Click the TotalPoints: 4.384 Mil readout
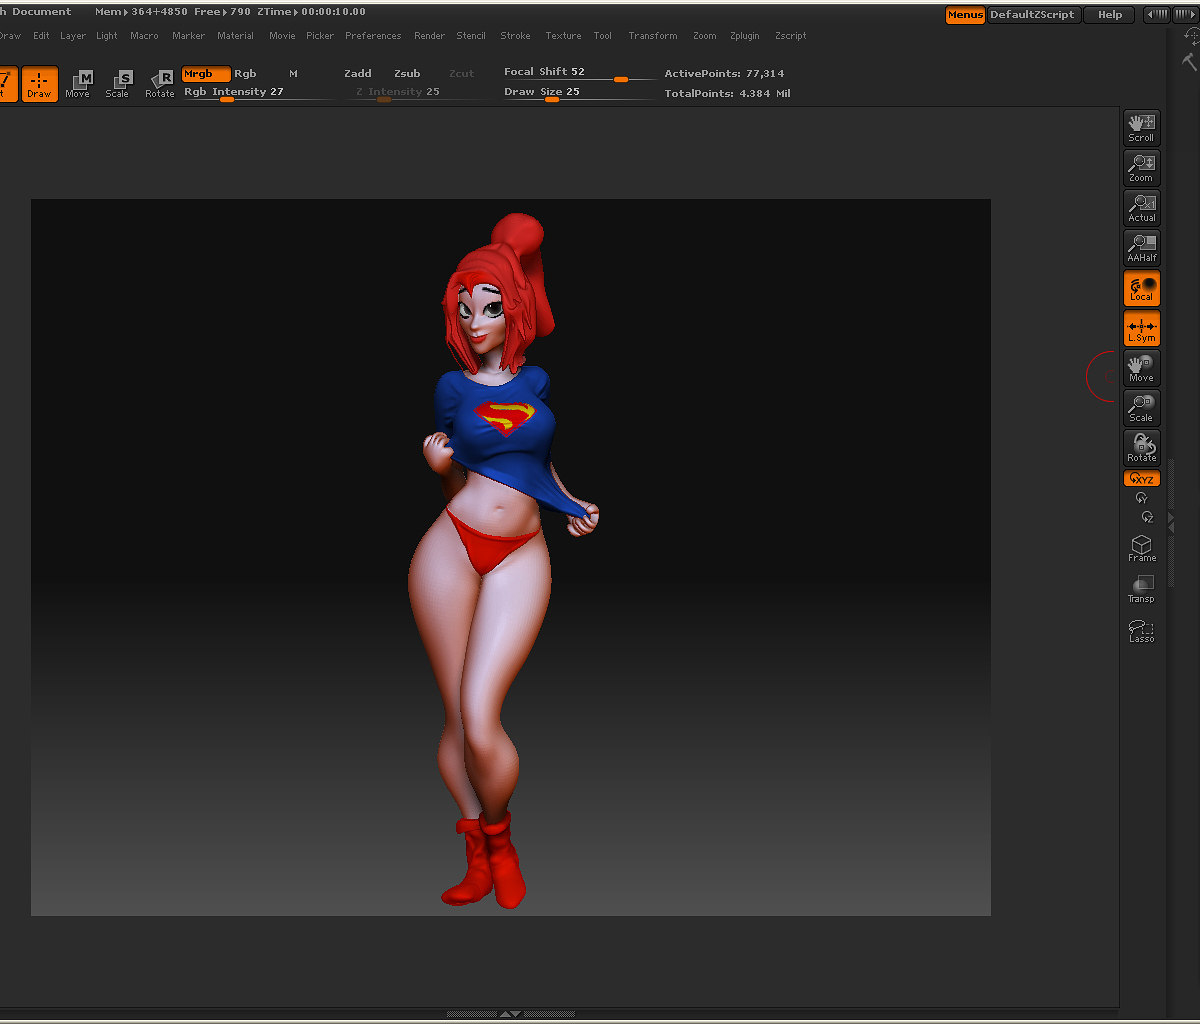 click(727, 94)
